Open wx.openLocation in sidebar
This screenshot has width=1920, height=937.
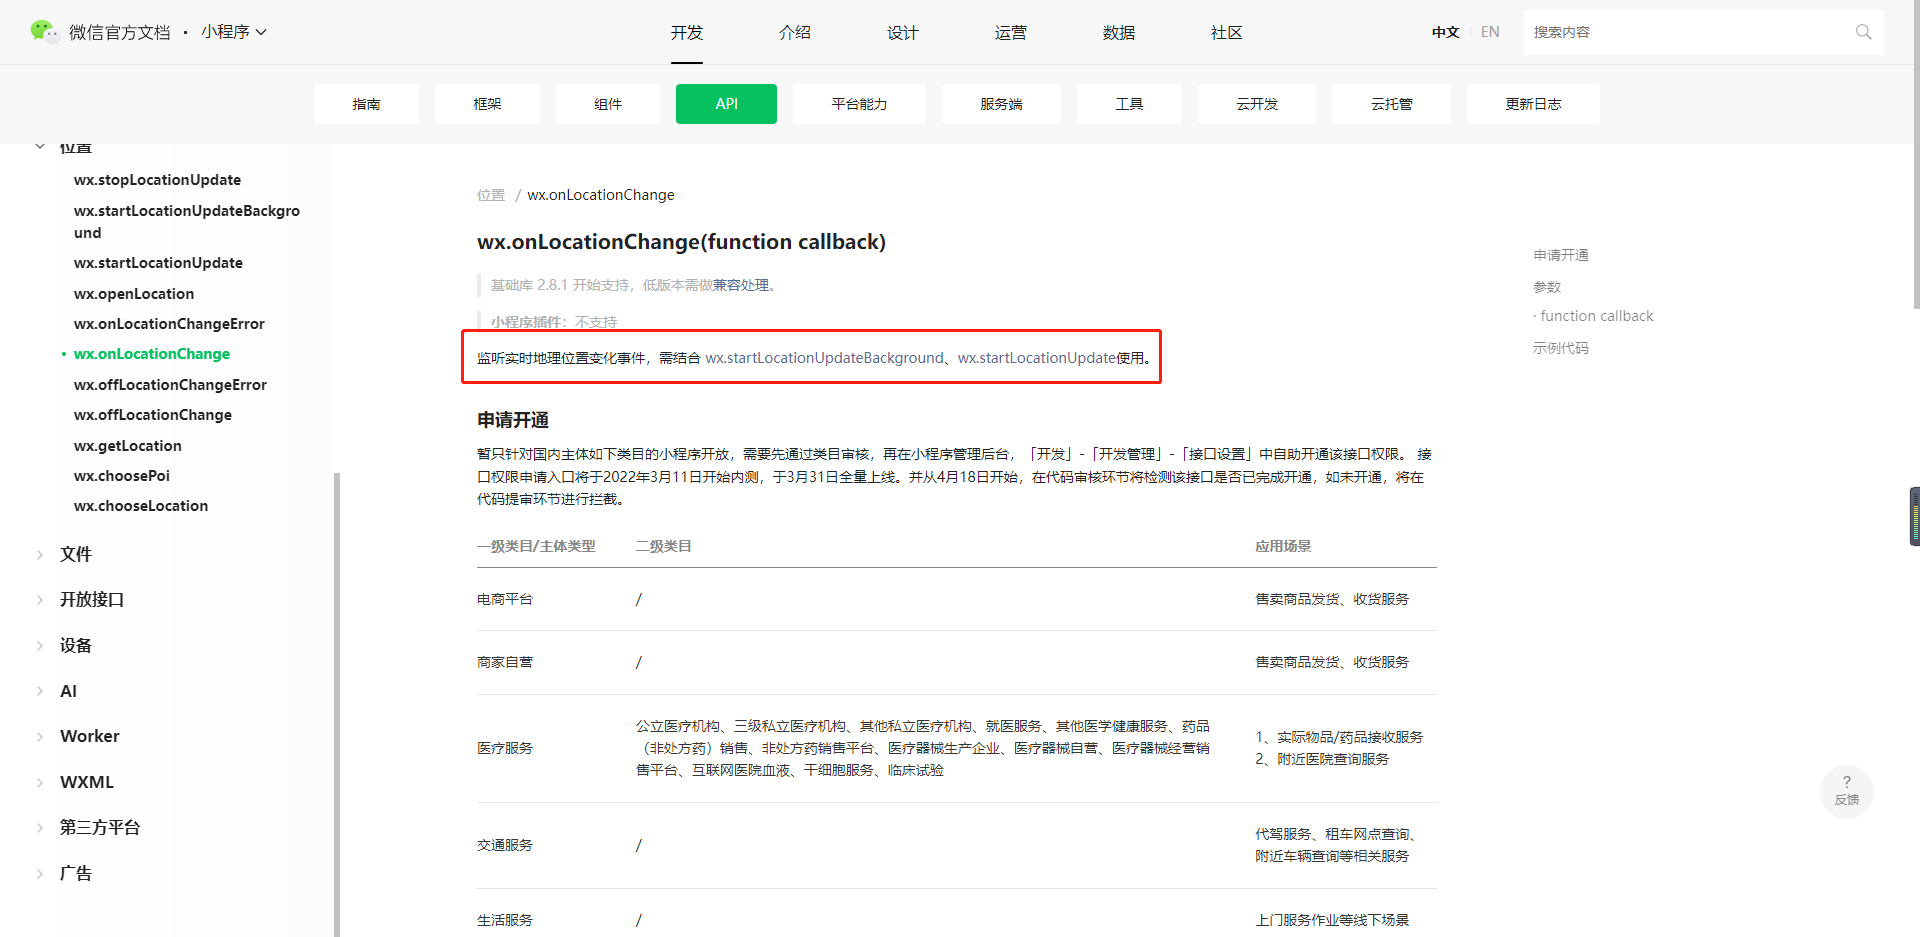coord(134,294)
